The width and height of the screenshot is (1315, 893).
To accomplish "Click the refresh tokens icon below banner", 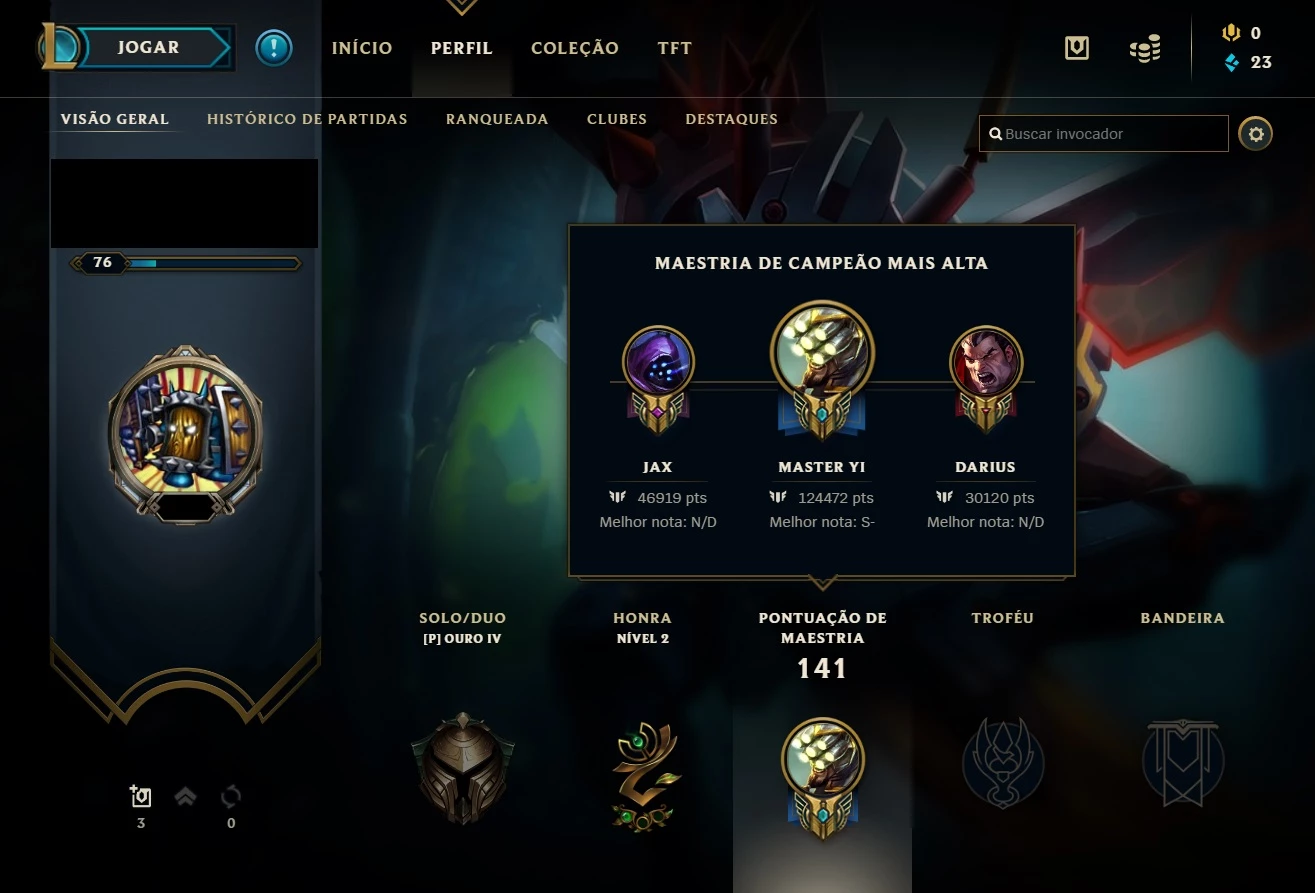I will click(x=231, y=797).
